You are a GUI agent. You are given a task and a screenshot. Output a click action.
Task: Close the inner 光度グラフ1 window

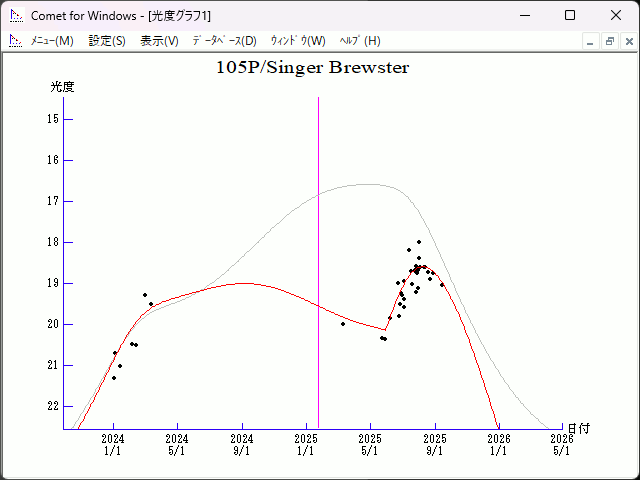[x=628, y=41]
